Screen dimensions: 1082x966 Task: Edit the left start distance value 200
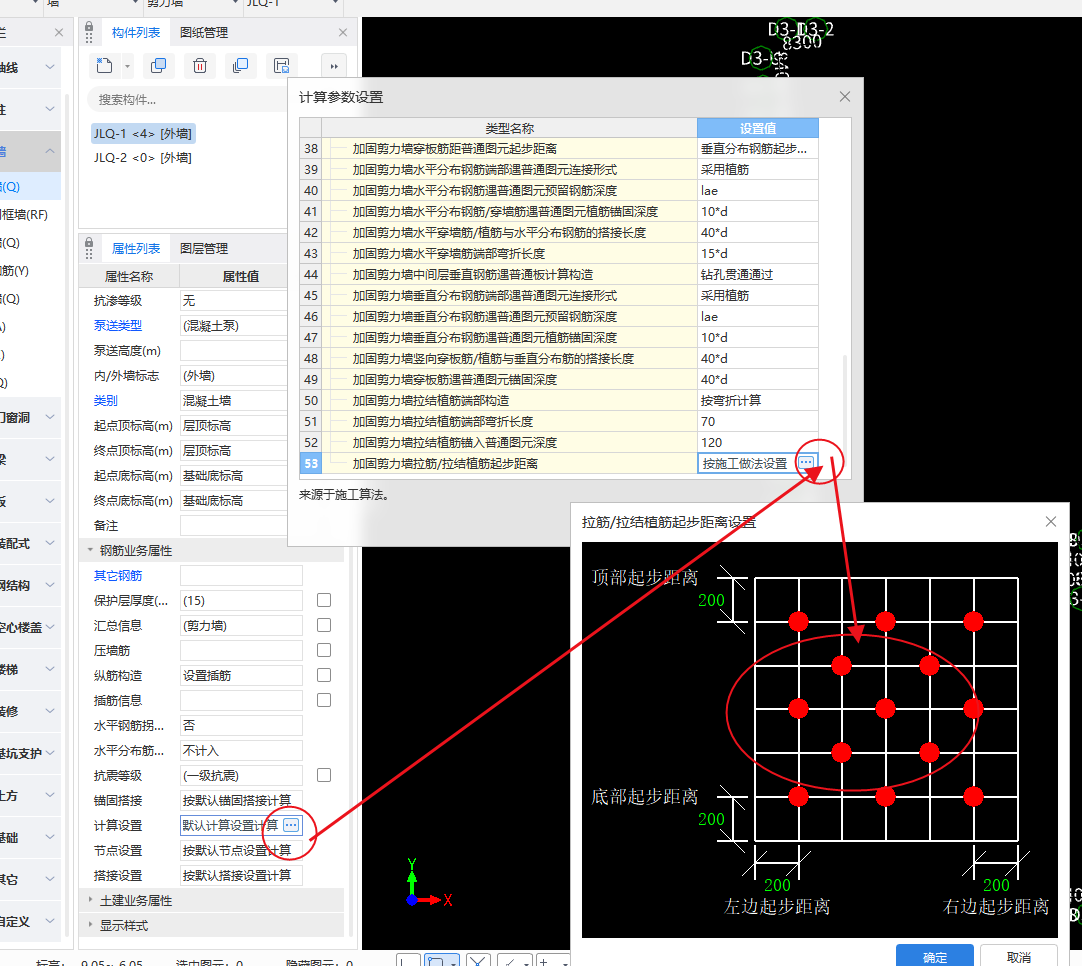pyautogui.click(x=777, y=885)
